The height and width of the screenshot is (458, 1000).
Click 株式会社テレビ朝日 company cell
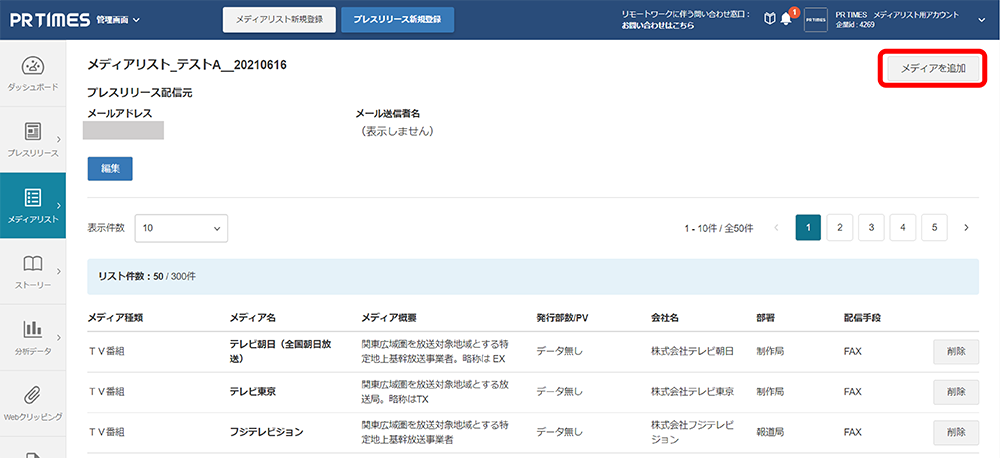(x=693, y=351)
